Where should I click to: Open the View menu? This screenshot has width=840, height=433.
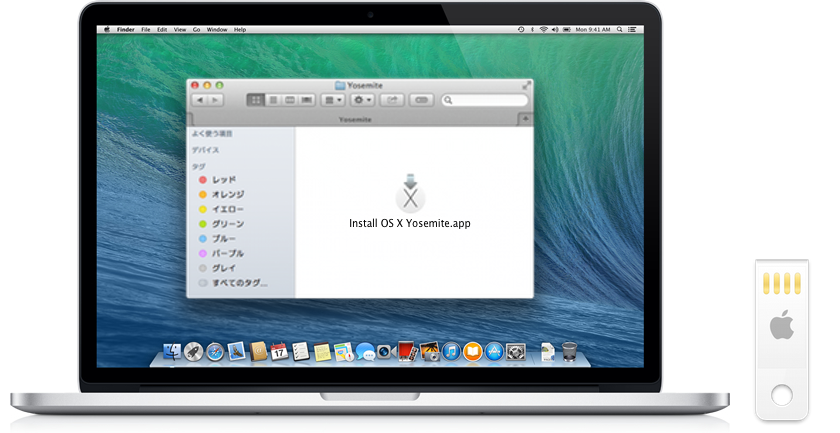[x=180, y=30]
